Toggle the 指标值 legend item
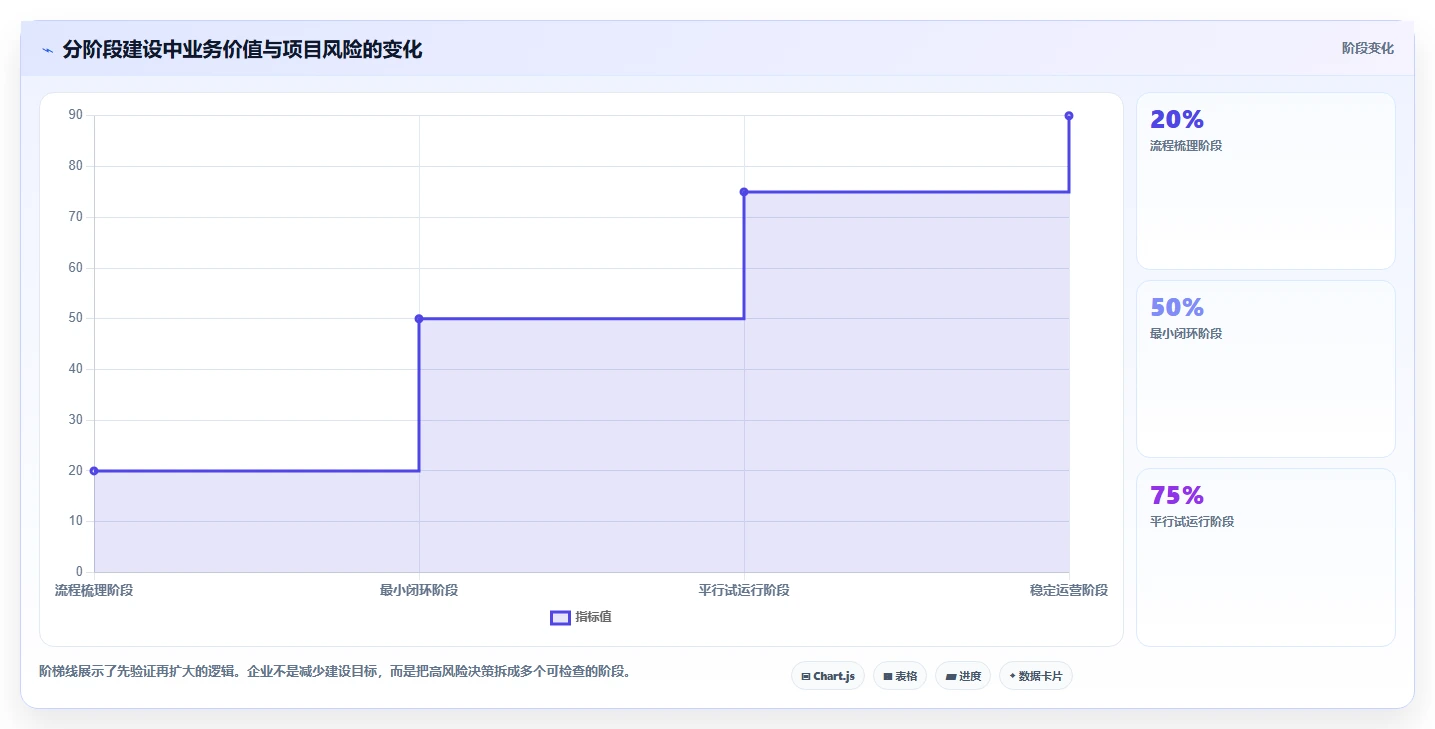Image resolution: width=1435 pixels, height=729 pixels. [581, 617]
